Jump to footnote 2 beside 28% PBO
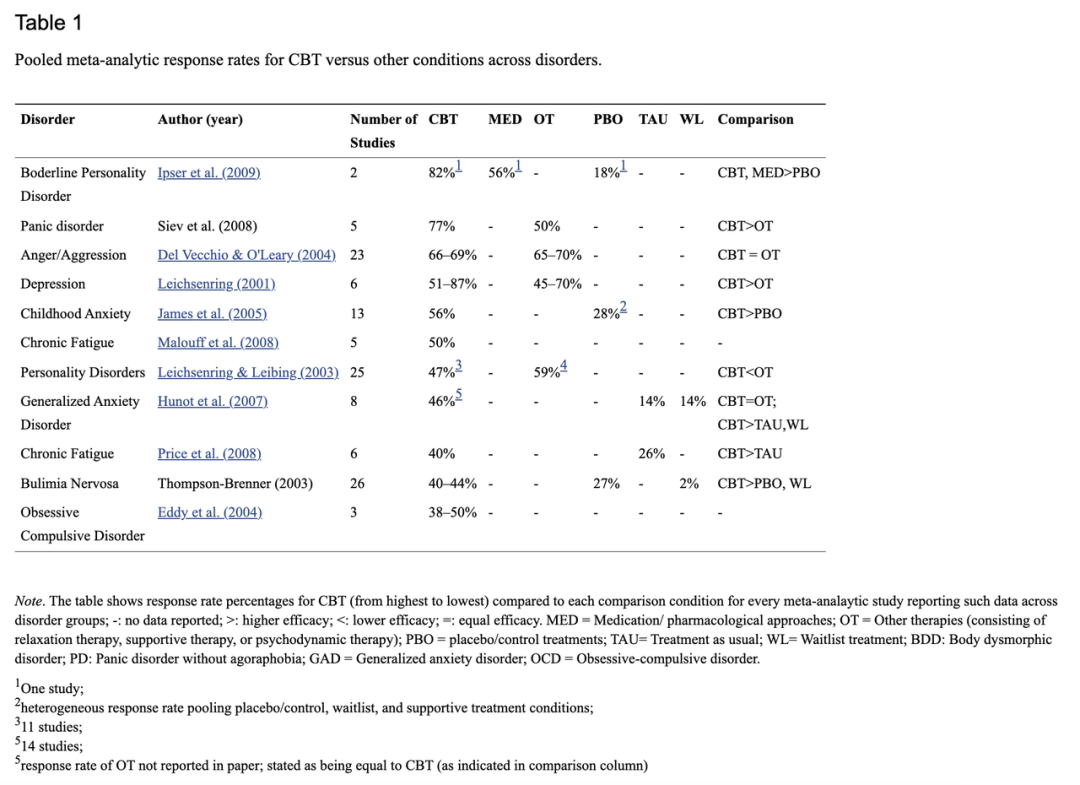The image size is (1080, 785). (x=623, y=307)
